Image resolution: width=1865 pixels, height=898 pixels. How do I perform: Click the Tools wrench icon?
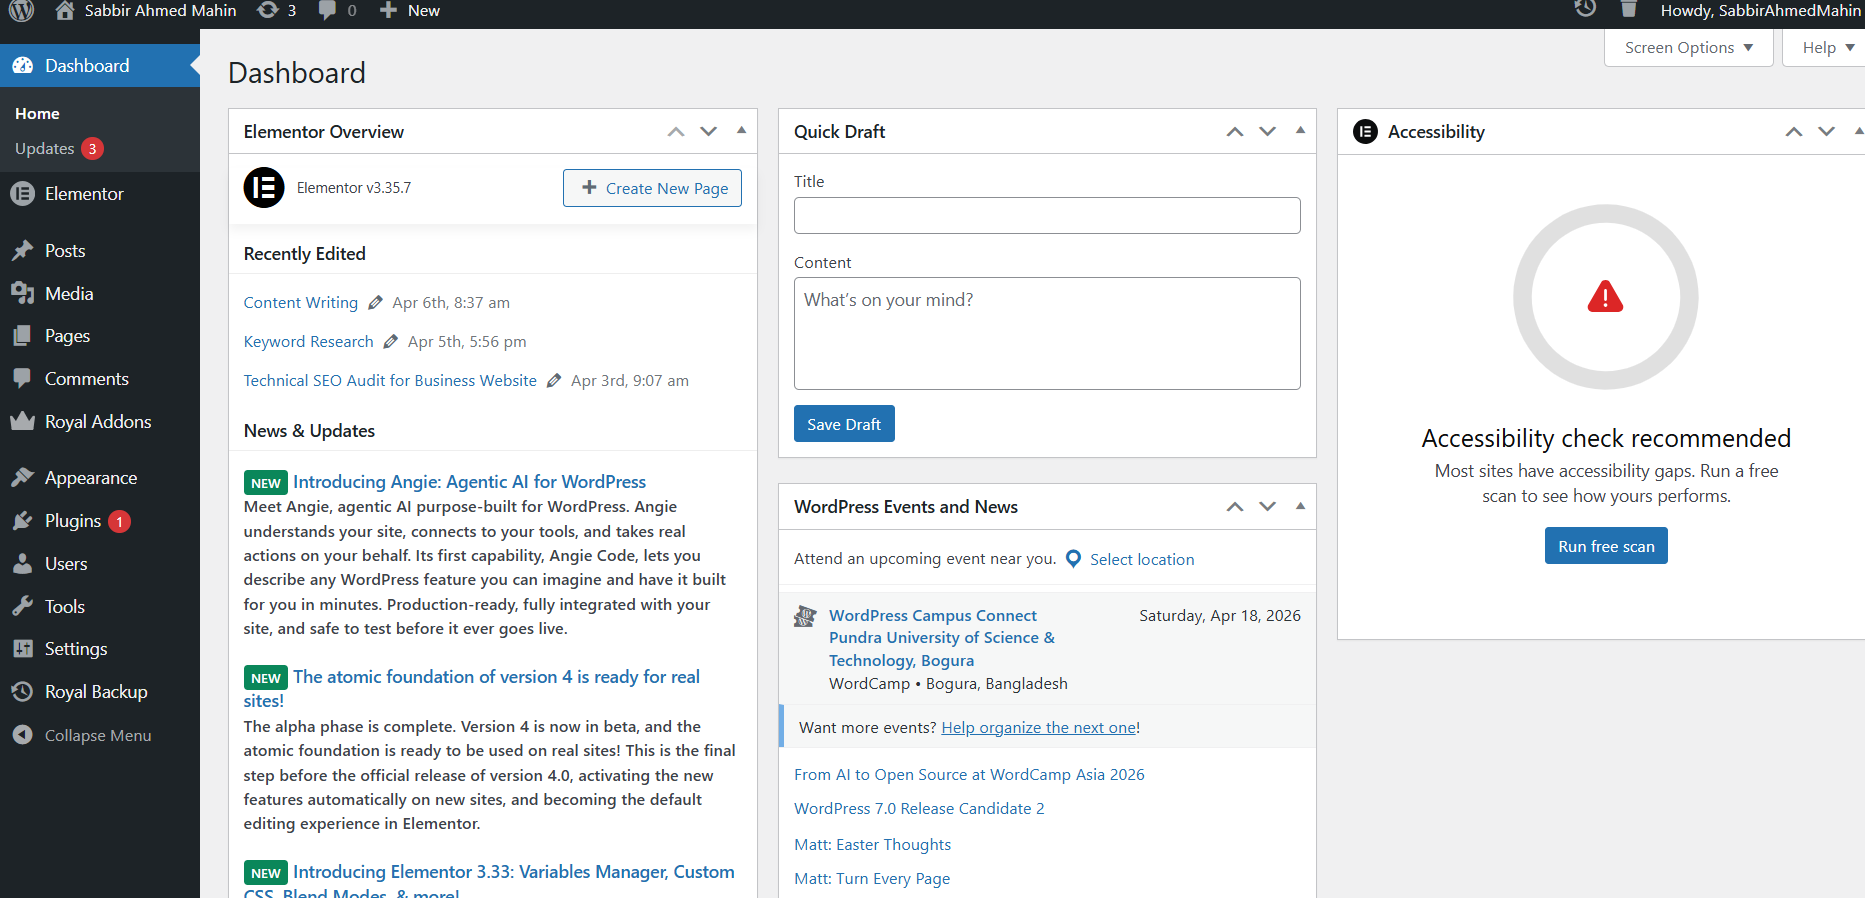(23, 606)
